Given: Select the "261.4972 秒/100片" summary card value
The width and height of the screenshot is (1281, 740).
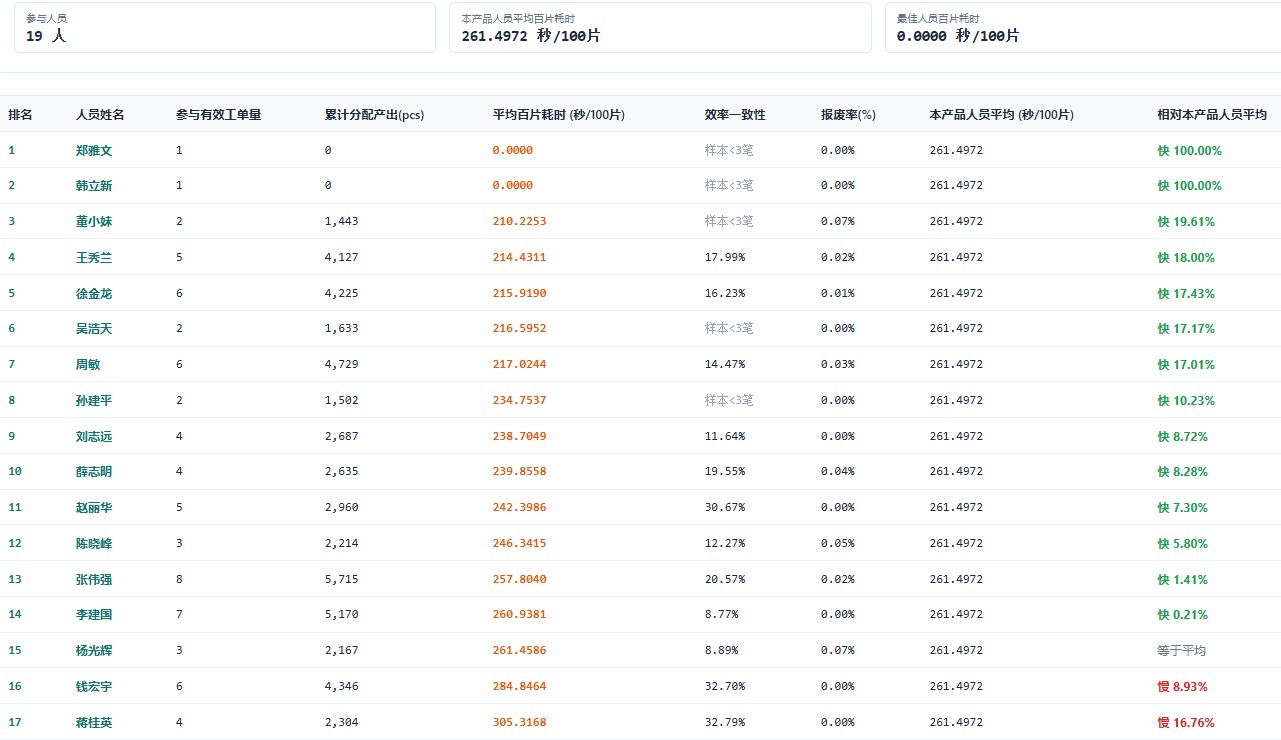Looking at the screenshot, I should coord(531,36).
